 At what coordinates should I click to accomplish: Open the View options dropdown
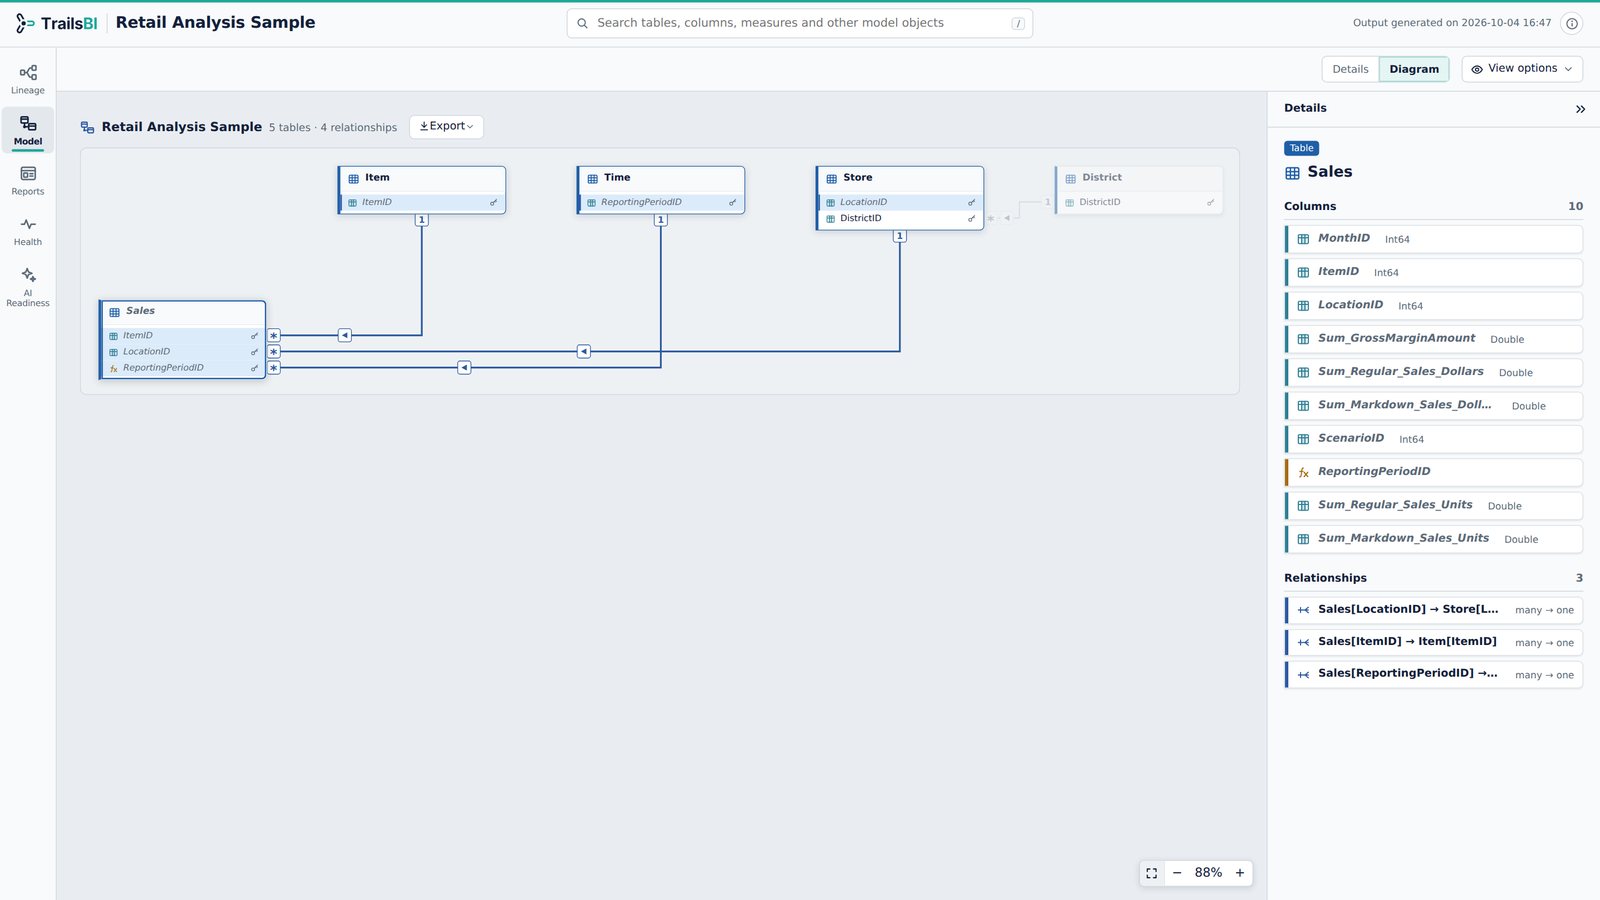[1522, 69]
